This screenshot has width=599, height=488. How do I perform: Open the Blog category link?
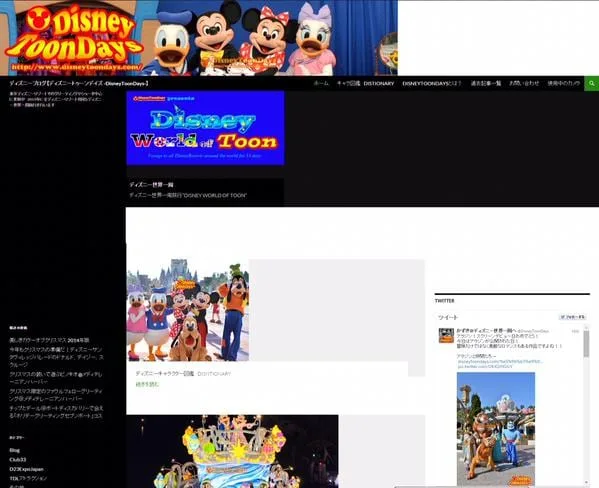[x=15, y=450]
